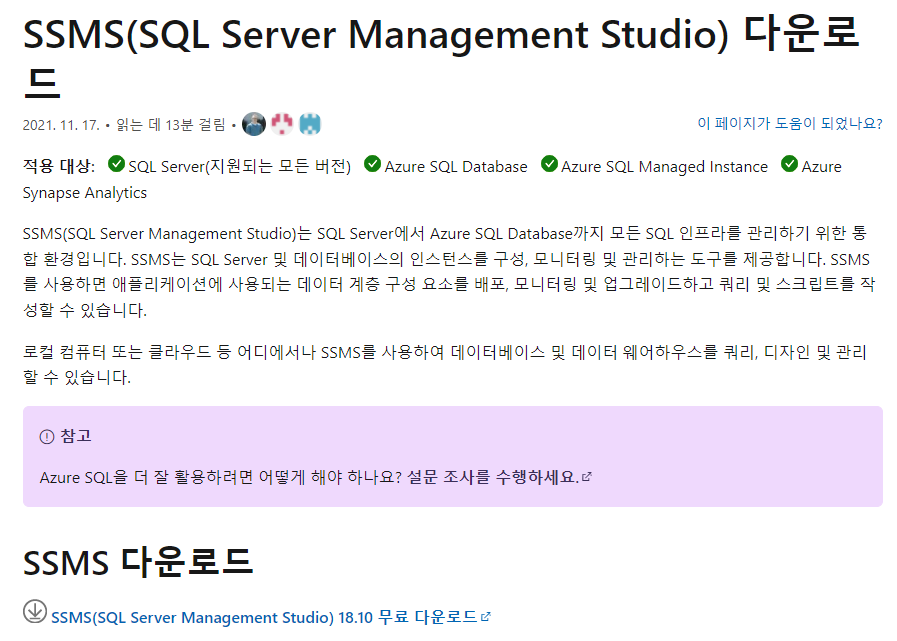Click the 'Azure SQL Database' applies-to text
The height and width of the screenshot is (641, 897).
pyautogui.click(x=456, y=167)
